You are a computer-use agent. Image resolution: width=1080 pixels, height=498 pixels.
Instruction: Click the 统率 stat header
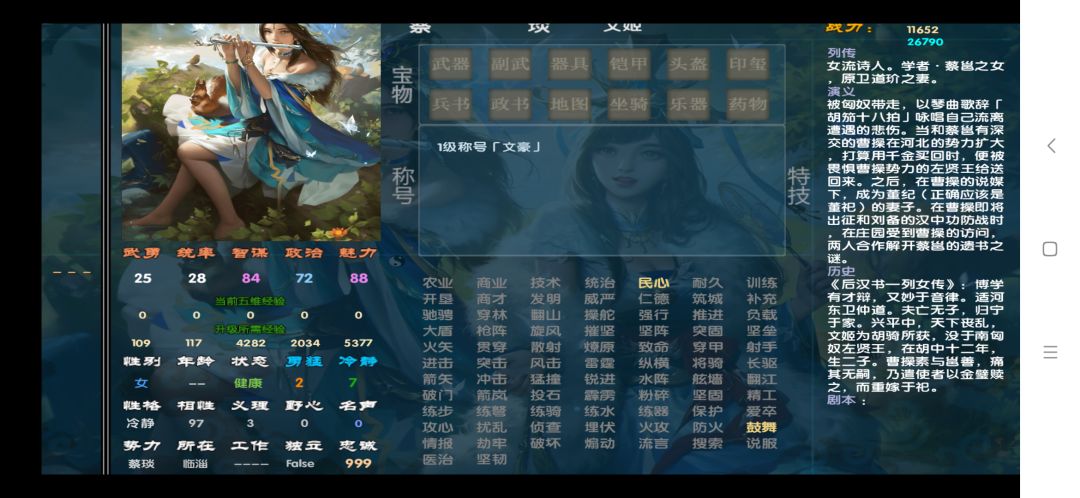pos(196,253)
